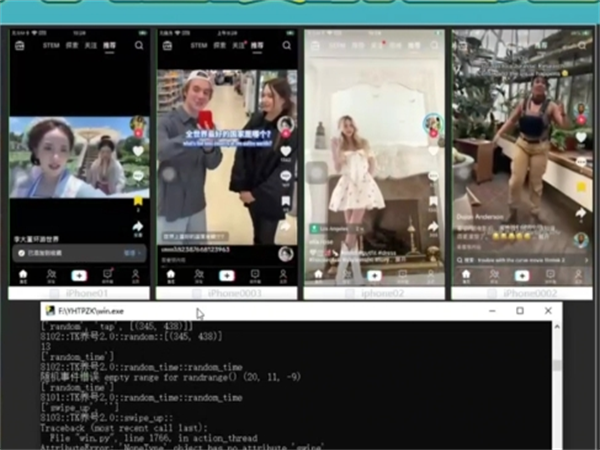Image resolution: width=600 pixels, height=450 pixels.
Task: Open the profile icon on iPhone0003 bottom bar
Action: (284, 275)
